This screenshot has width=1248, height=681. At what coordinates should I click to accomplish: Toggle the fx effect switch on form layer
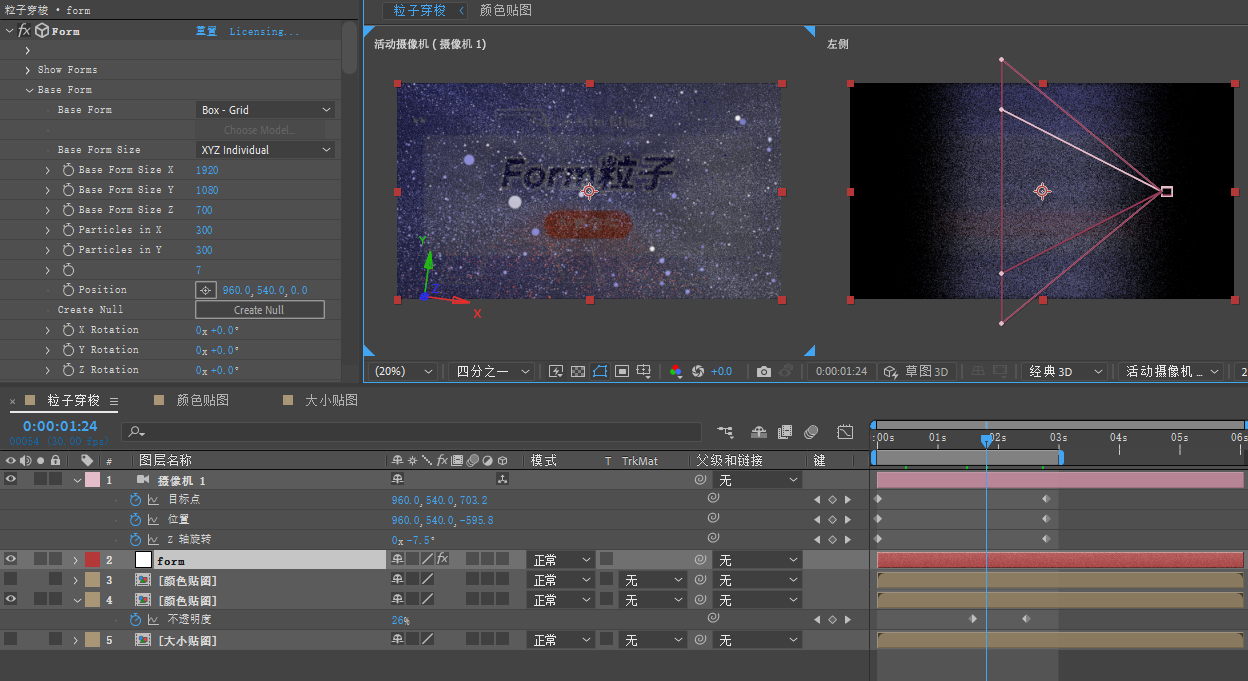click(x=442, y=560)
